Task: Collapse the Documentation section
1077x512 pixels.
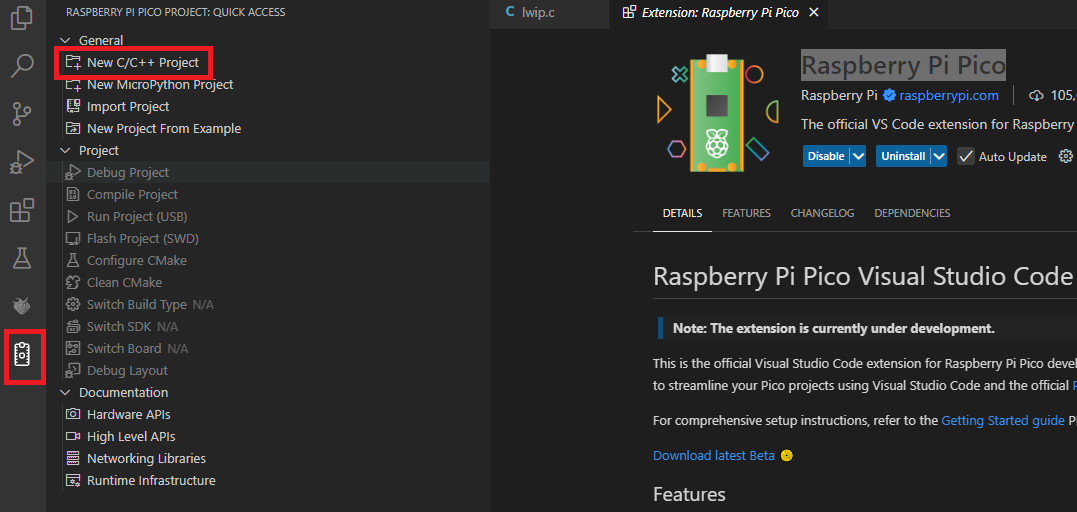Action: coord(65,392)
